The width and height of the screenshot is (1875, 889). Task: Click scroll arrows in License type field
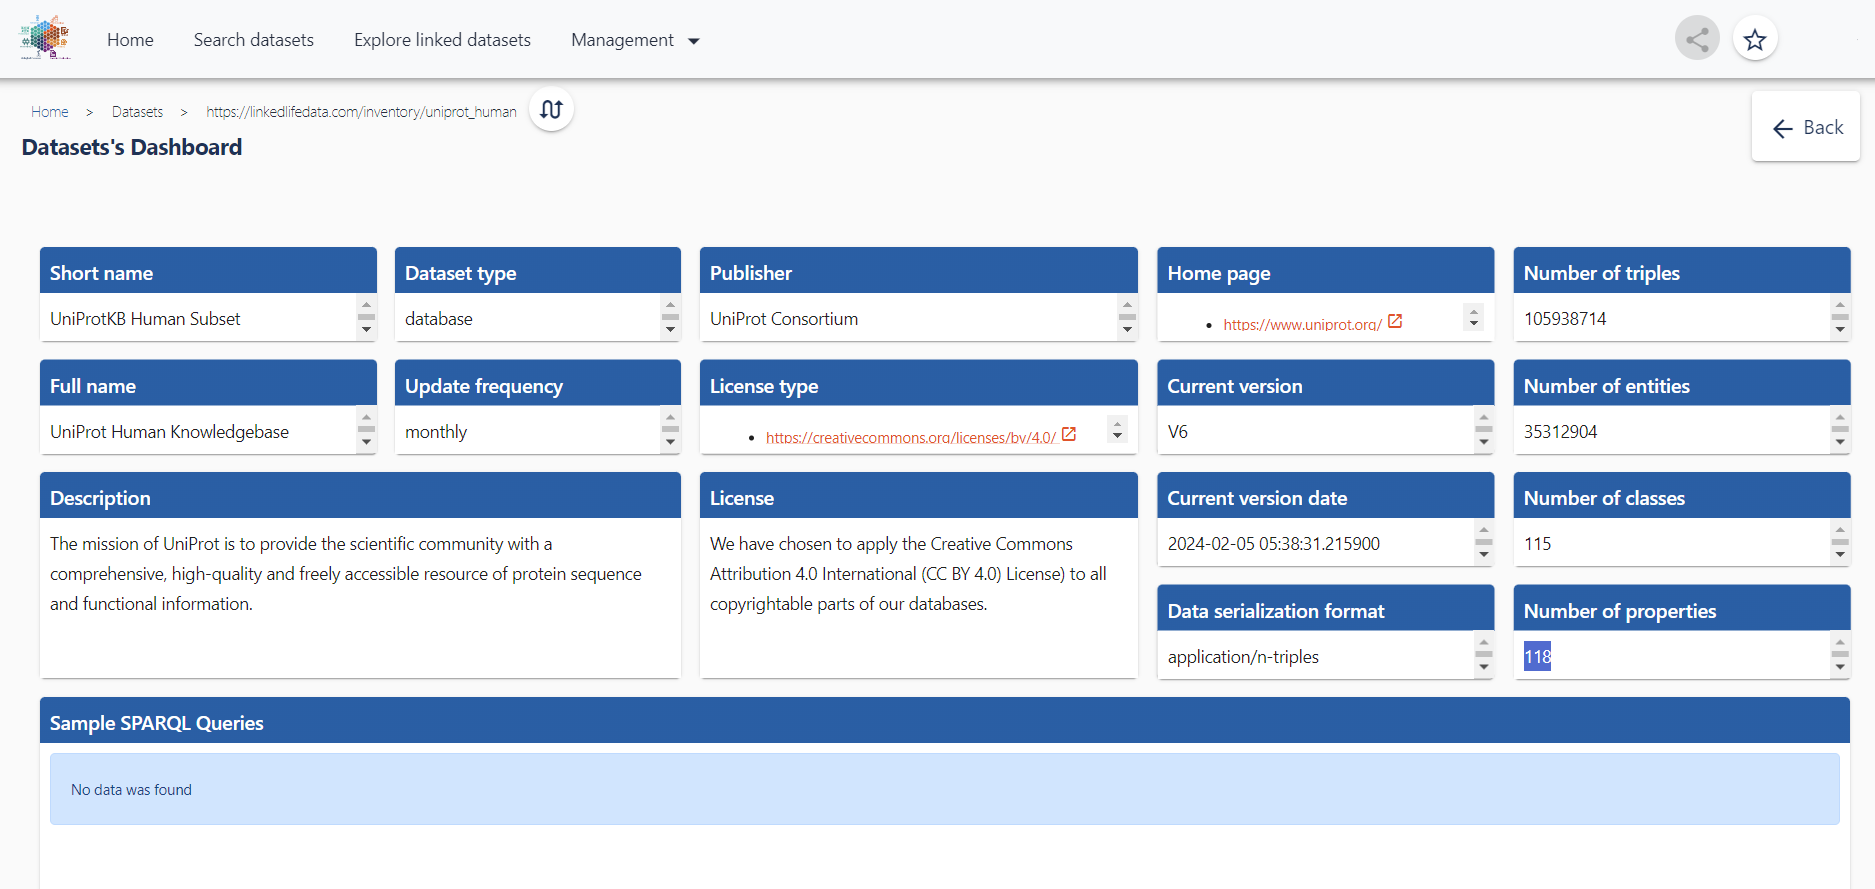[1117, 430]
